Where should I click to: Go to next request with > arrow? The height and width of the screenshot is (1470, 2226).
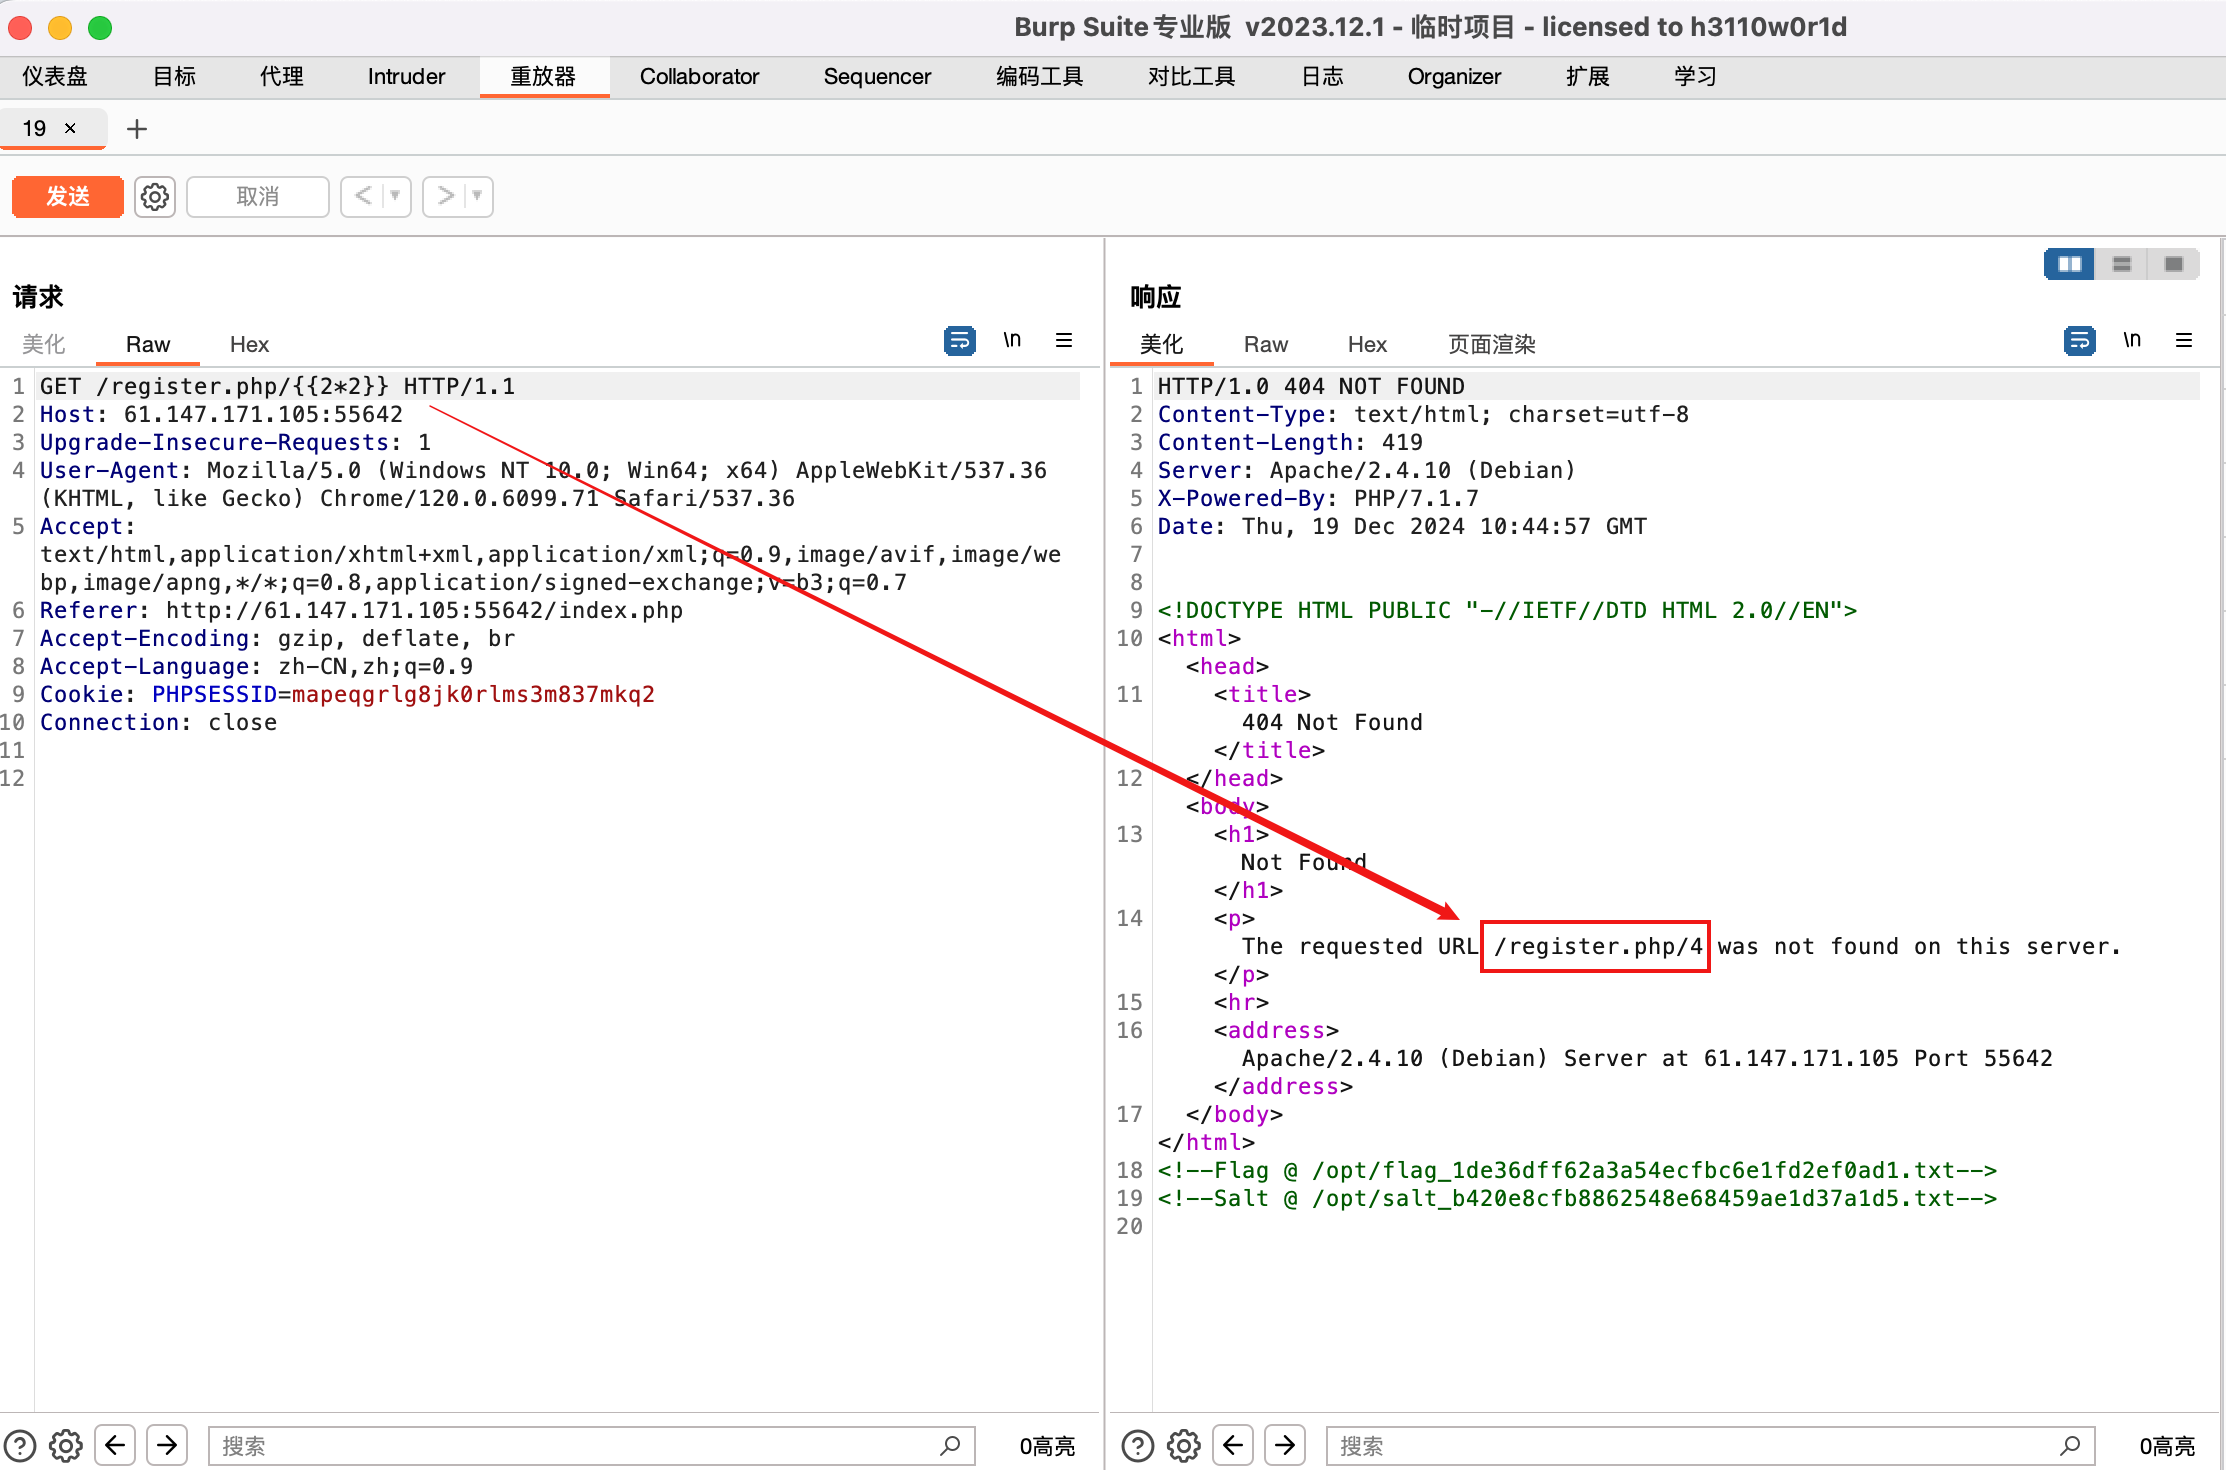pyautogui.click(x=445, y=196)
